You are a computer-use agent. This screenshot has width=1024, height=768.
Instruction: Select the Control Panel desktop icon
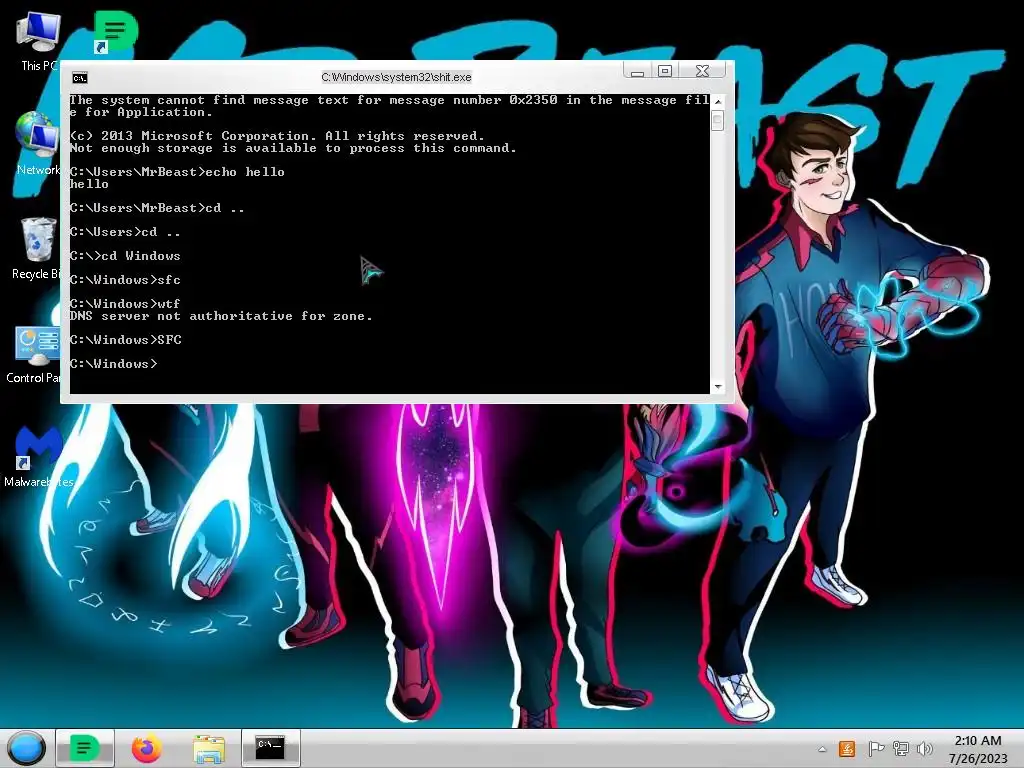(34, 353)
